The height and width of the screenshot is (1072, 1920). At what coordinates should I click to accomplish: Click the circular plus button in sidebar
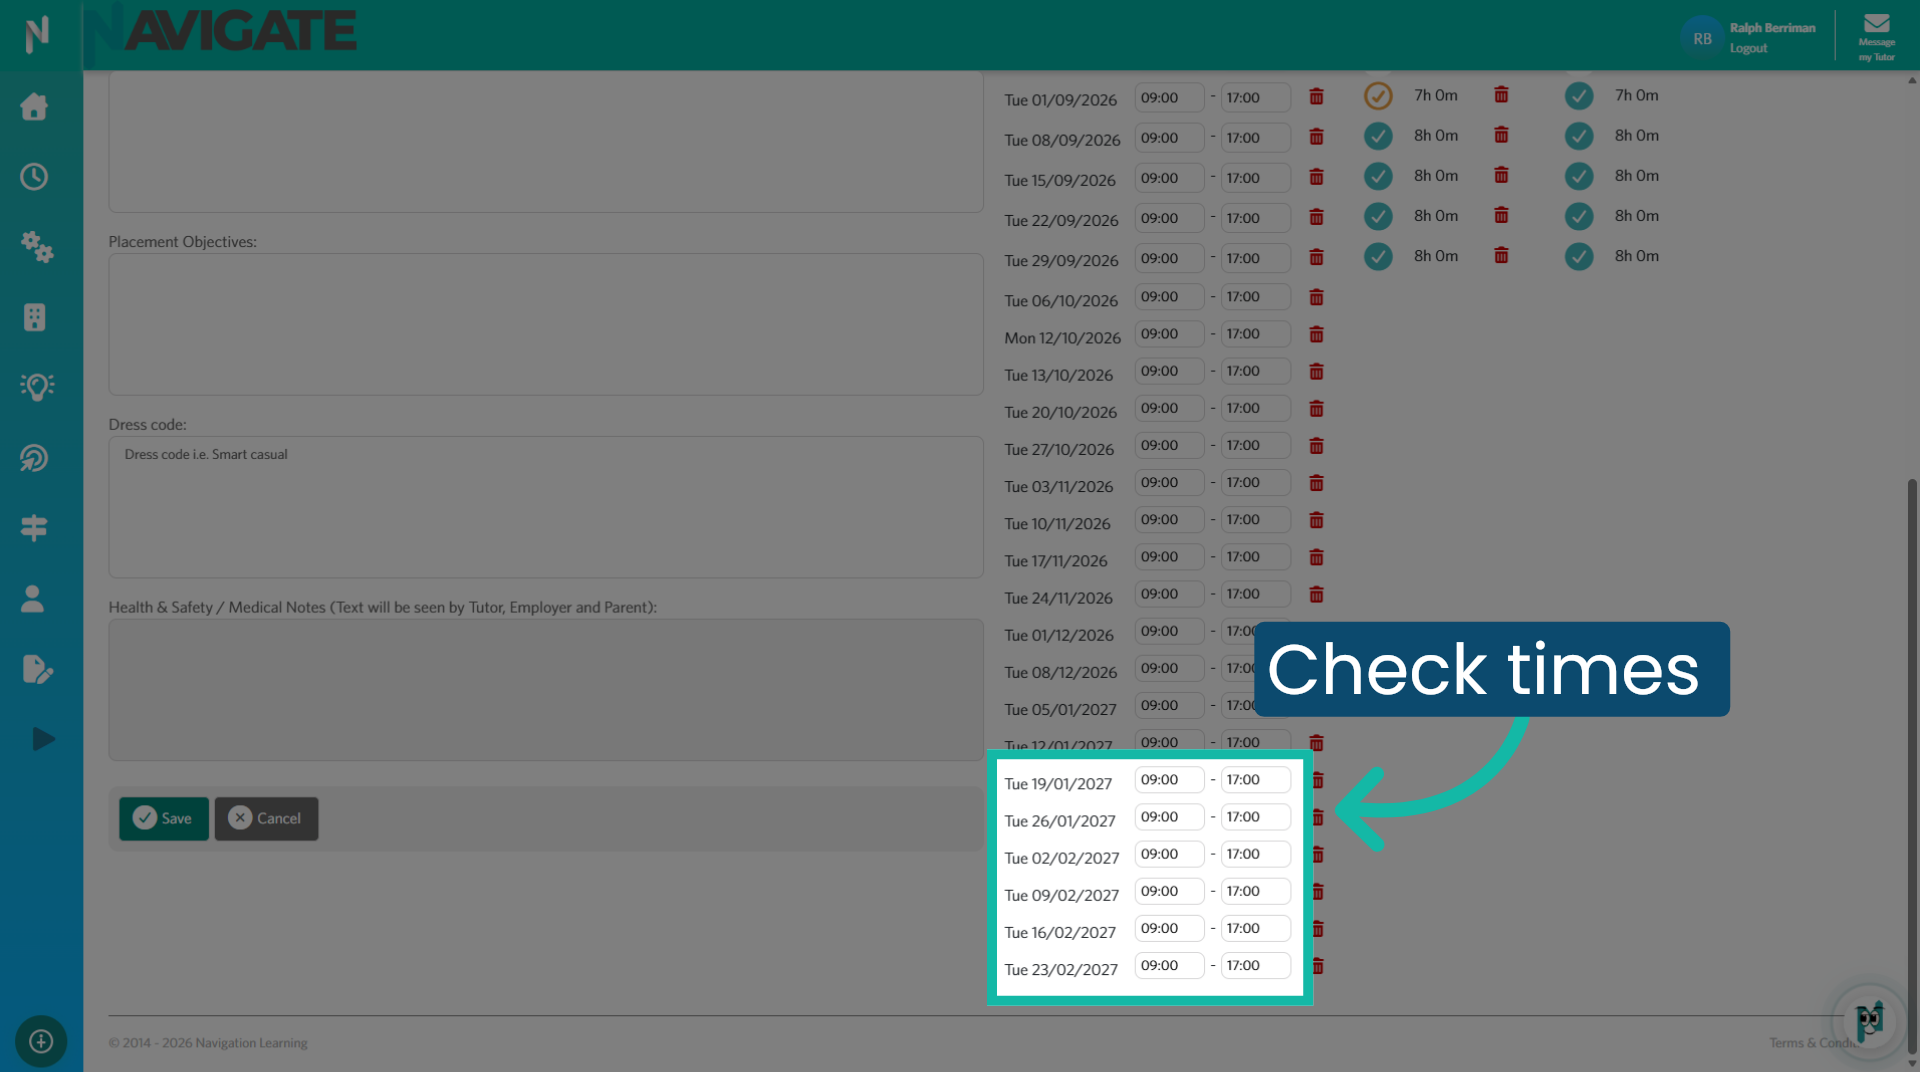[x=41, y=1041]
